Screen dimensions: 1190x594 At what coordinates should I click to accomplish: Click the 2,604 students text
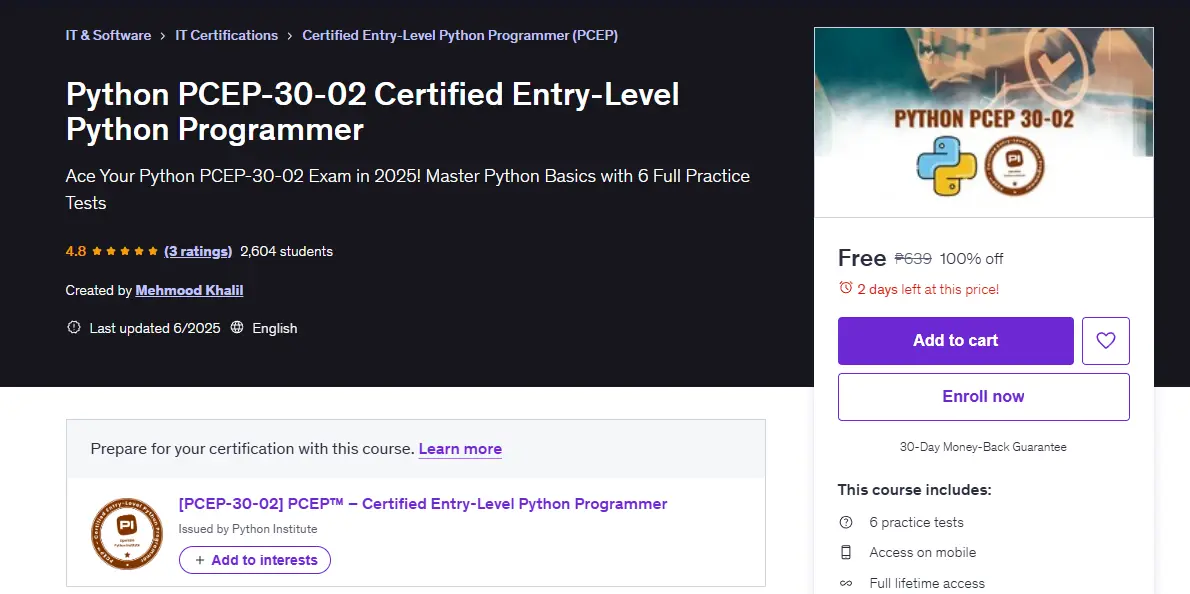(x=286, y=251)
